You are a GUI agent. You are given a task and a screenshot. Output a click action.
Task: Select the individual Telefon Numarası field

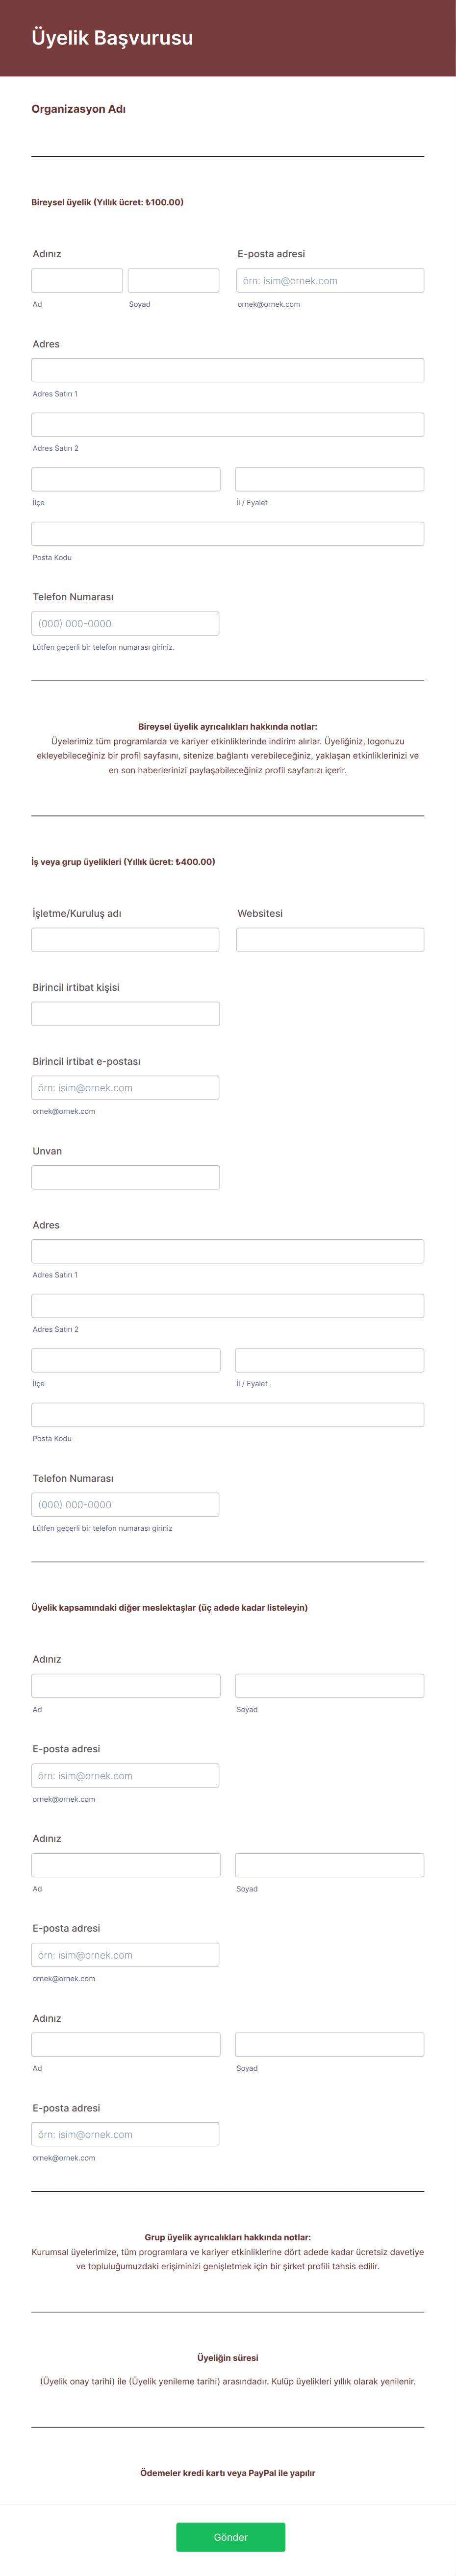pyautogui.click(x=125, y=622)
